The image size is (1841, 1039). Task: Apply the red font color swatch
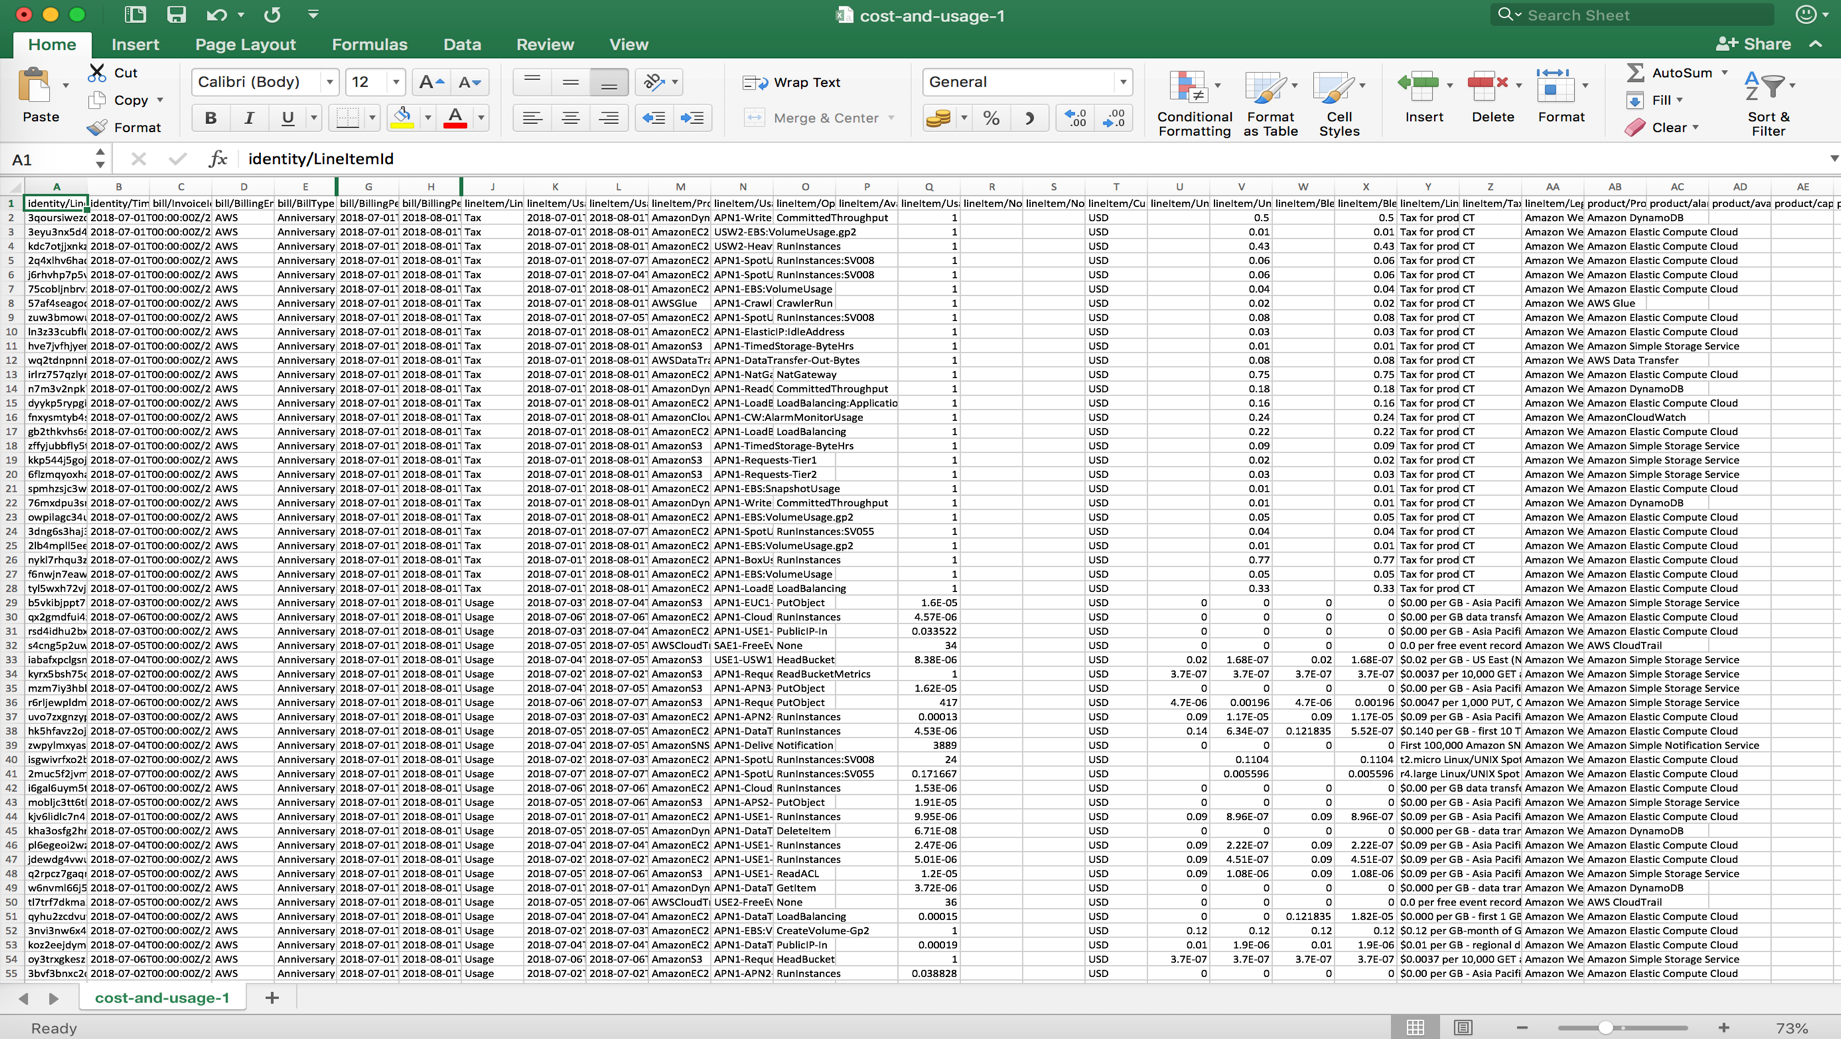(455, 118)
